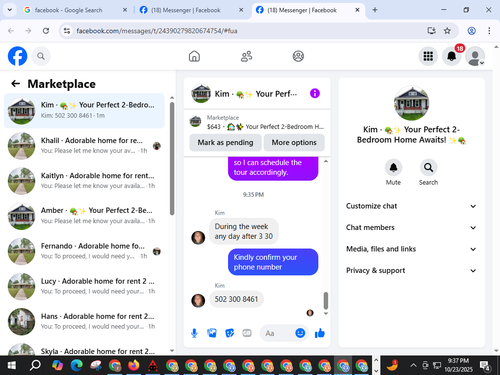Open the Groups icon in top navigation
Screen dimensions: 500x375
pyautogui.click(x=298, y=56)
